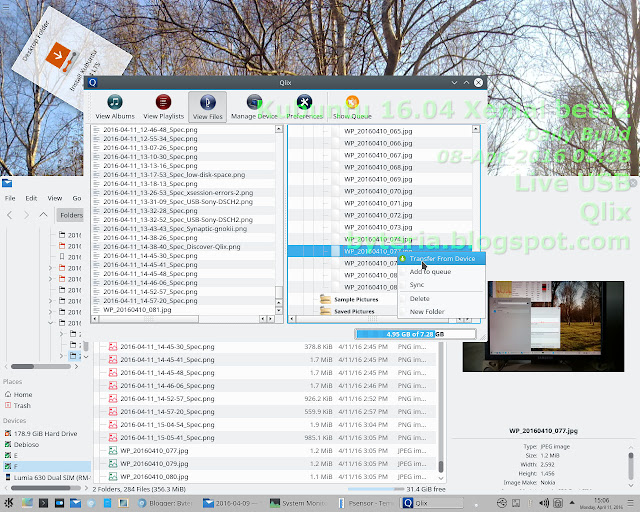
Task: Go back in Dolphin file manager
Action: (10, 215)
